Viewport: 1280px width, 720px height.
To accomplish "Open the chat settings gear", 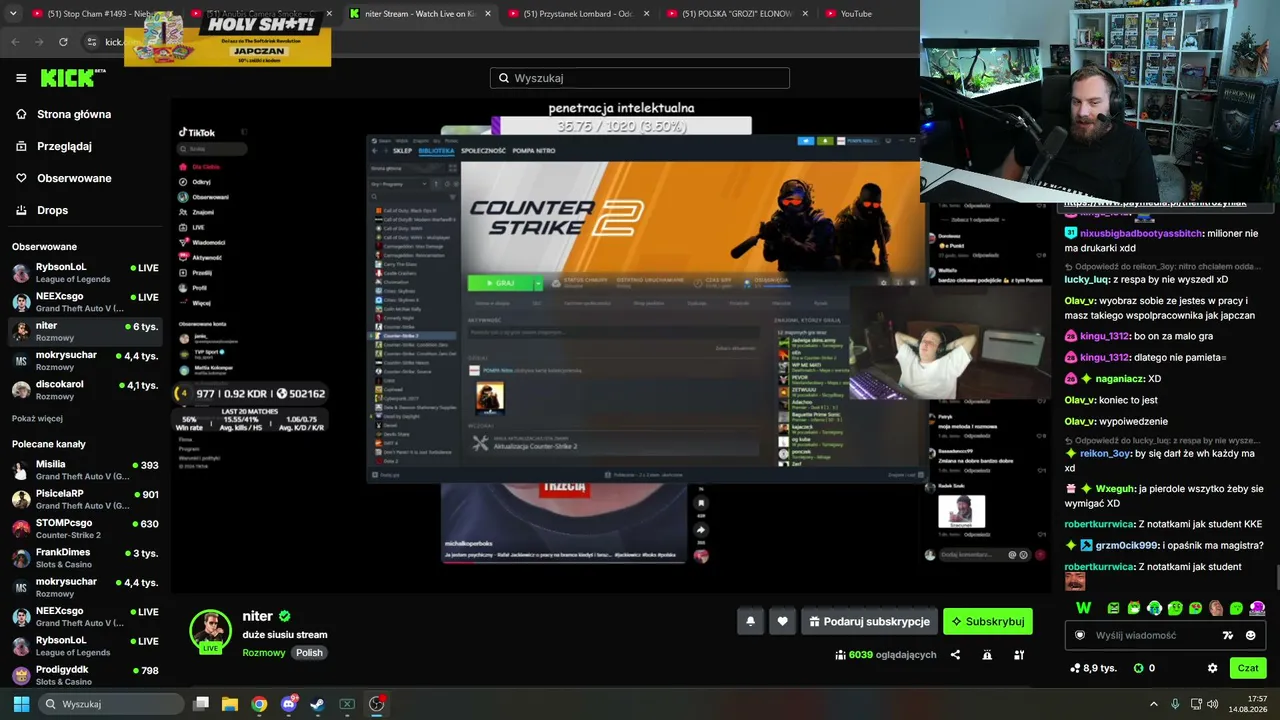I will click(1212, 668).
